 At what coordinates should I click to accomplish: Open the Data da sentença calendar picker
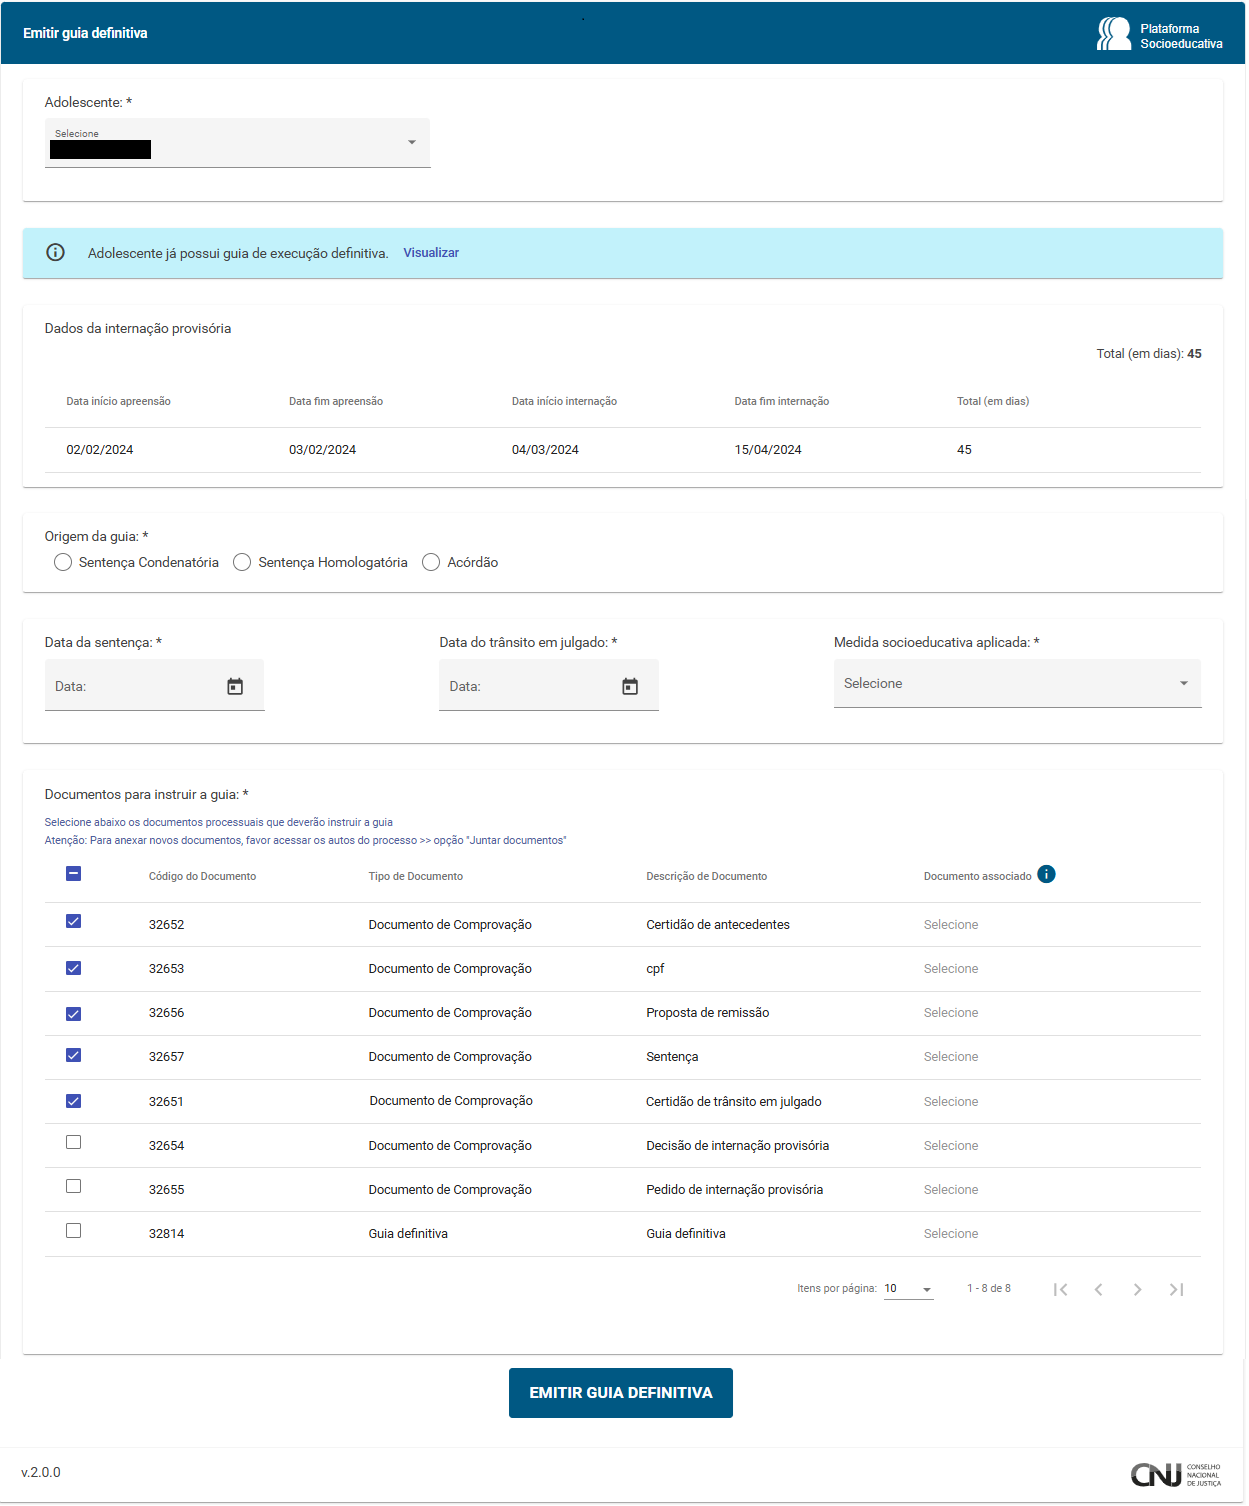235,687
